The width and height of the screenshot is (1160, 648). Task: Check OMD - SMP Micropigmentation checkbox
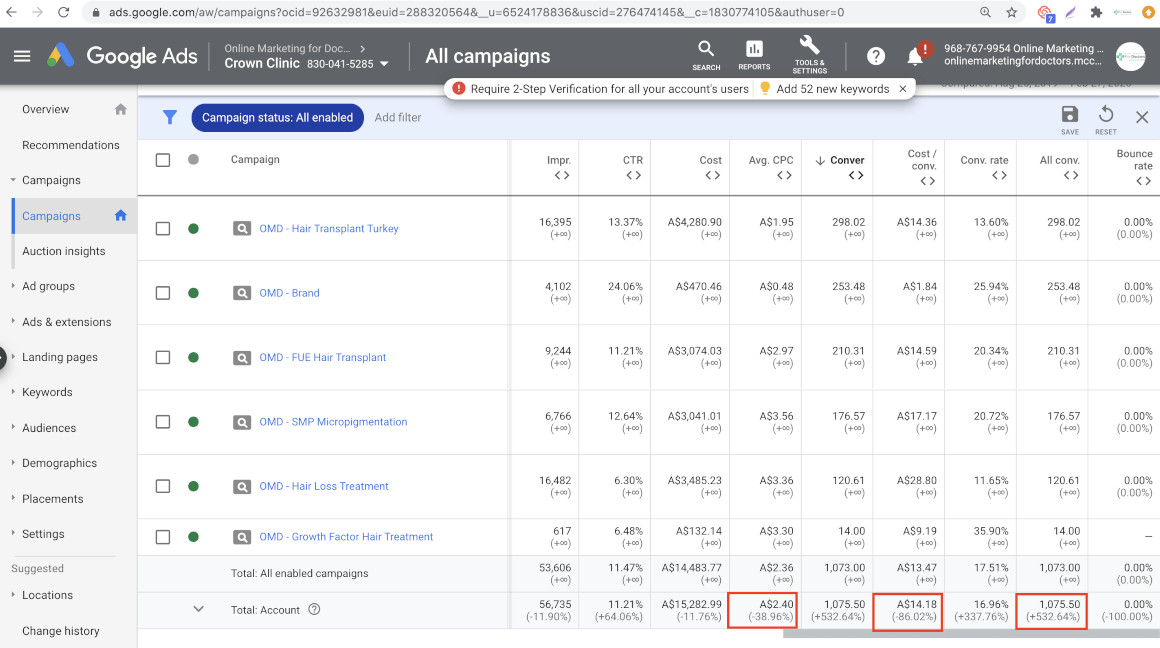(163, 422)
